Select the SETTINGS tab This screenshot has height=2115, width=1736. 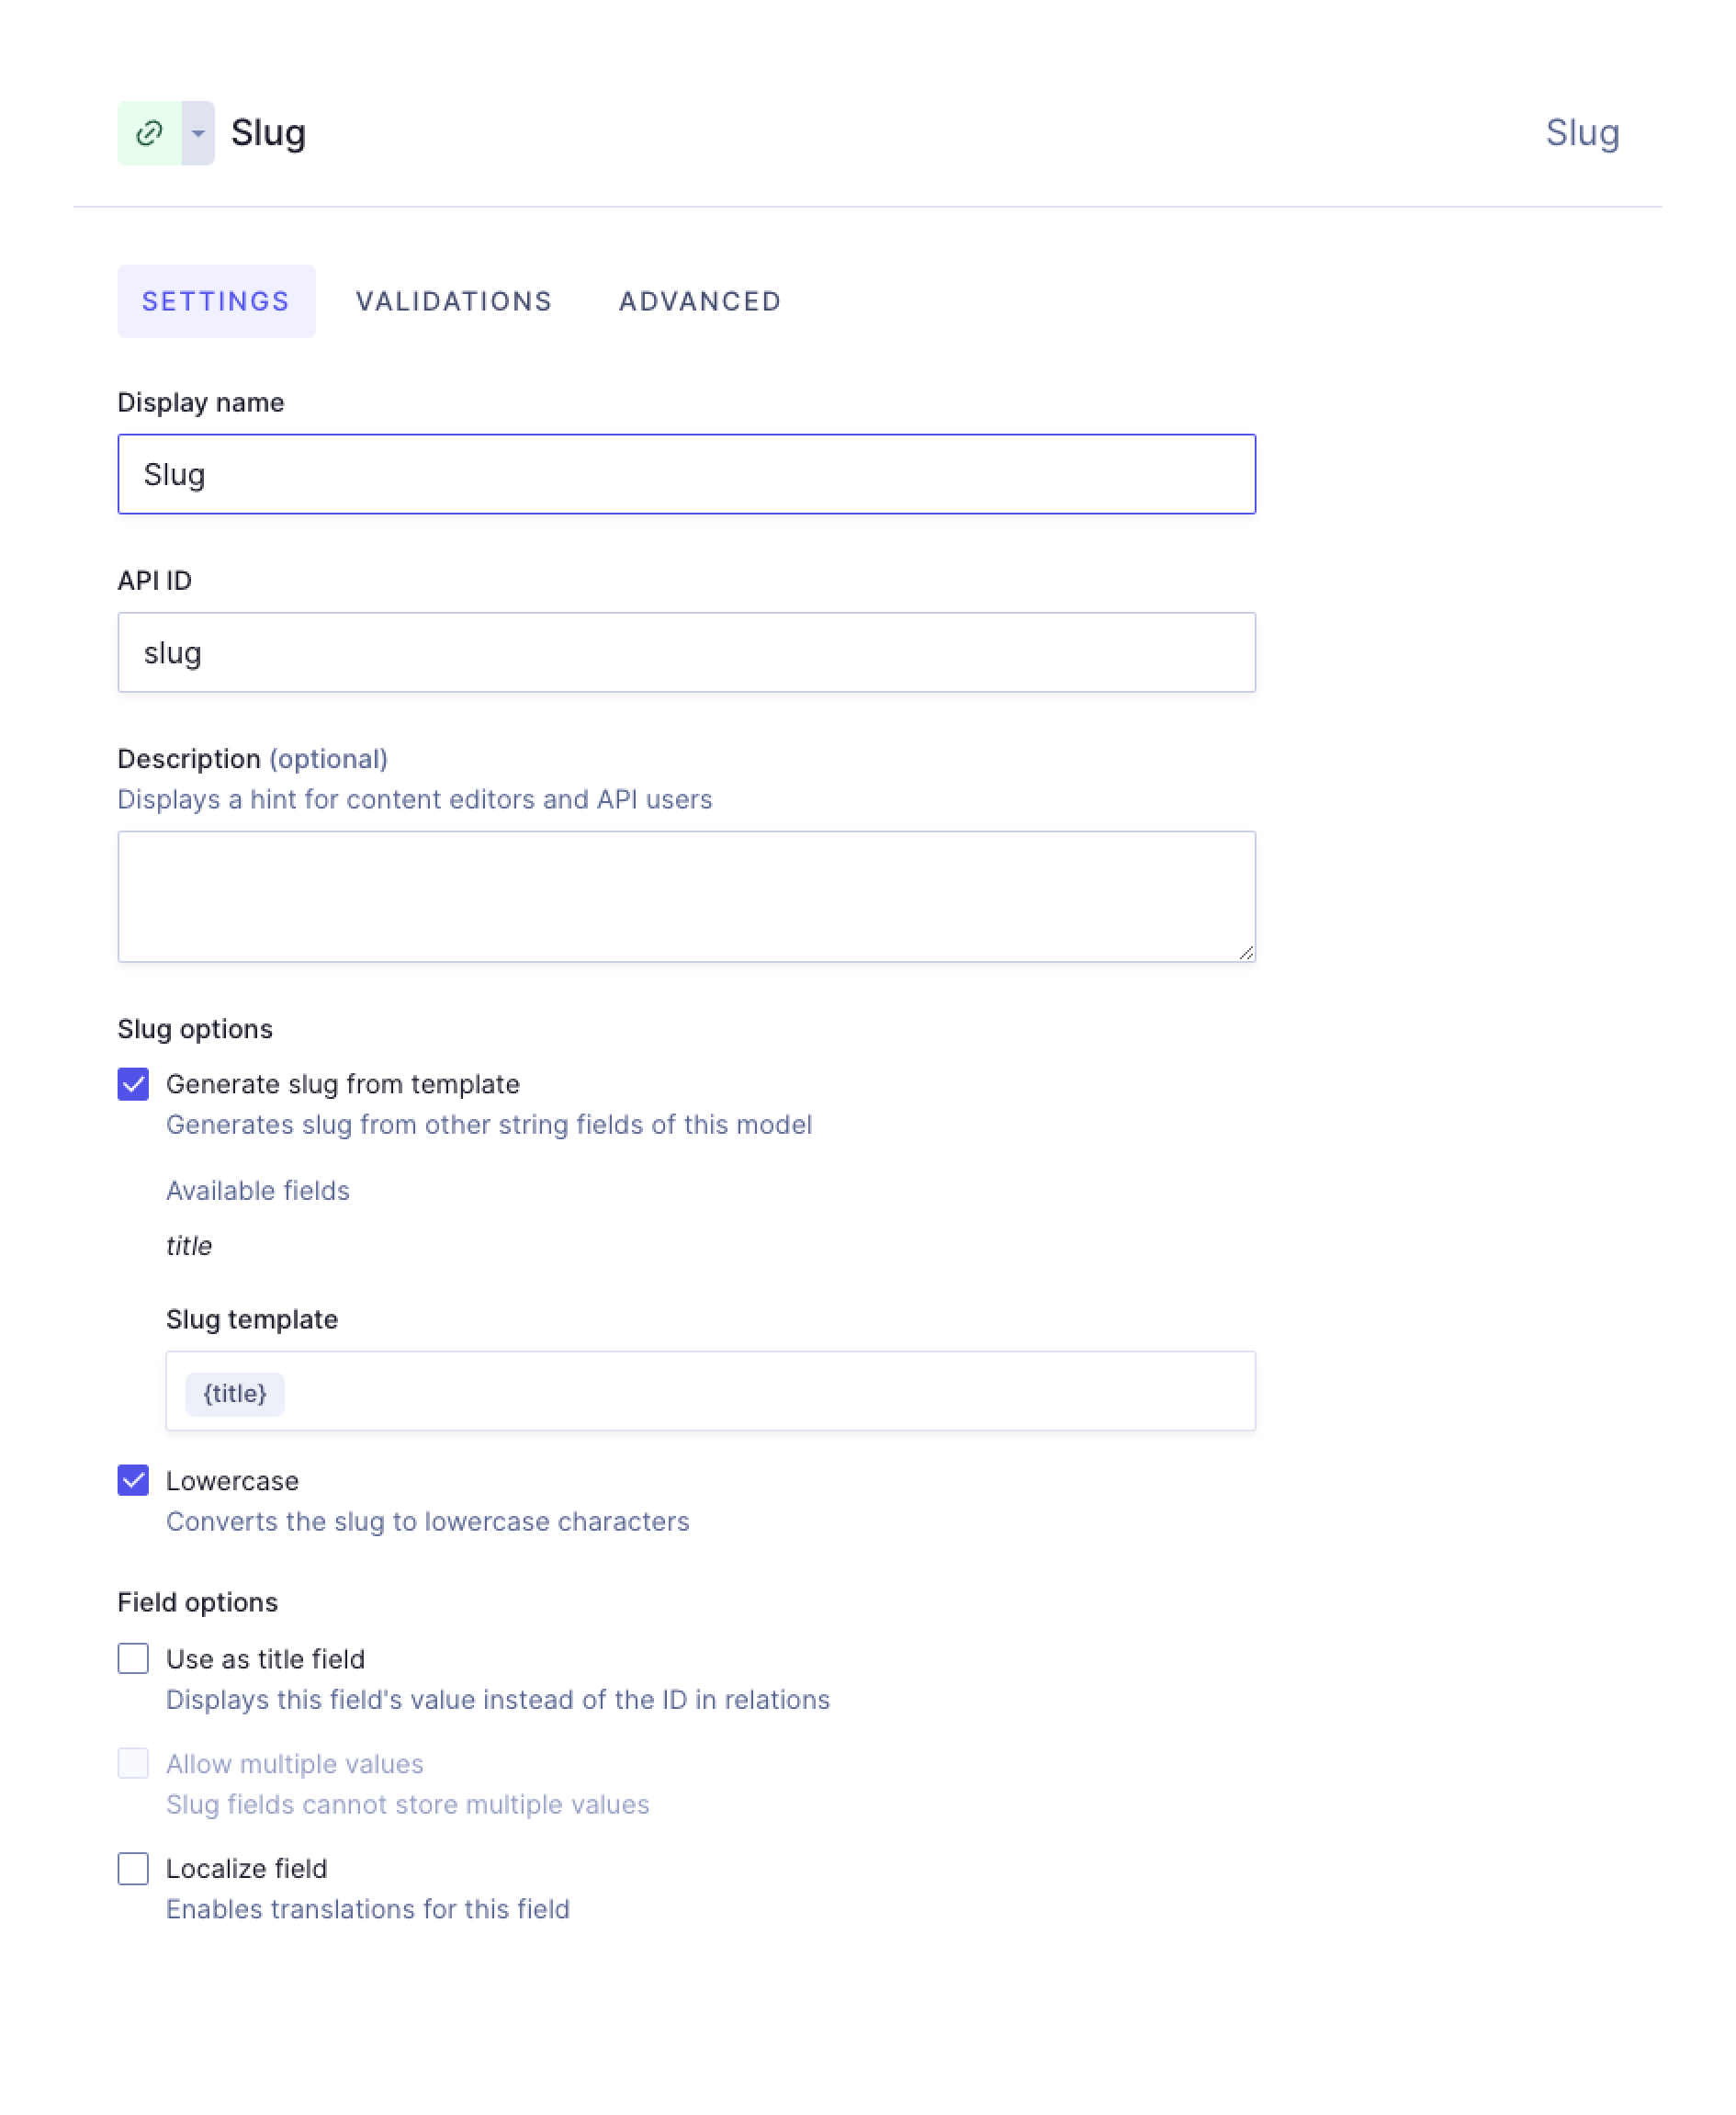click(x=215, y=300)
